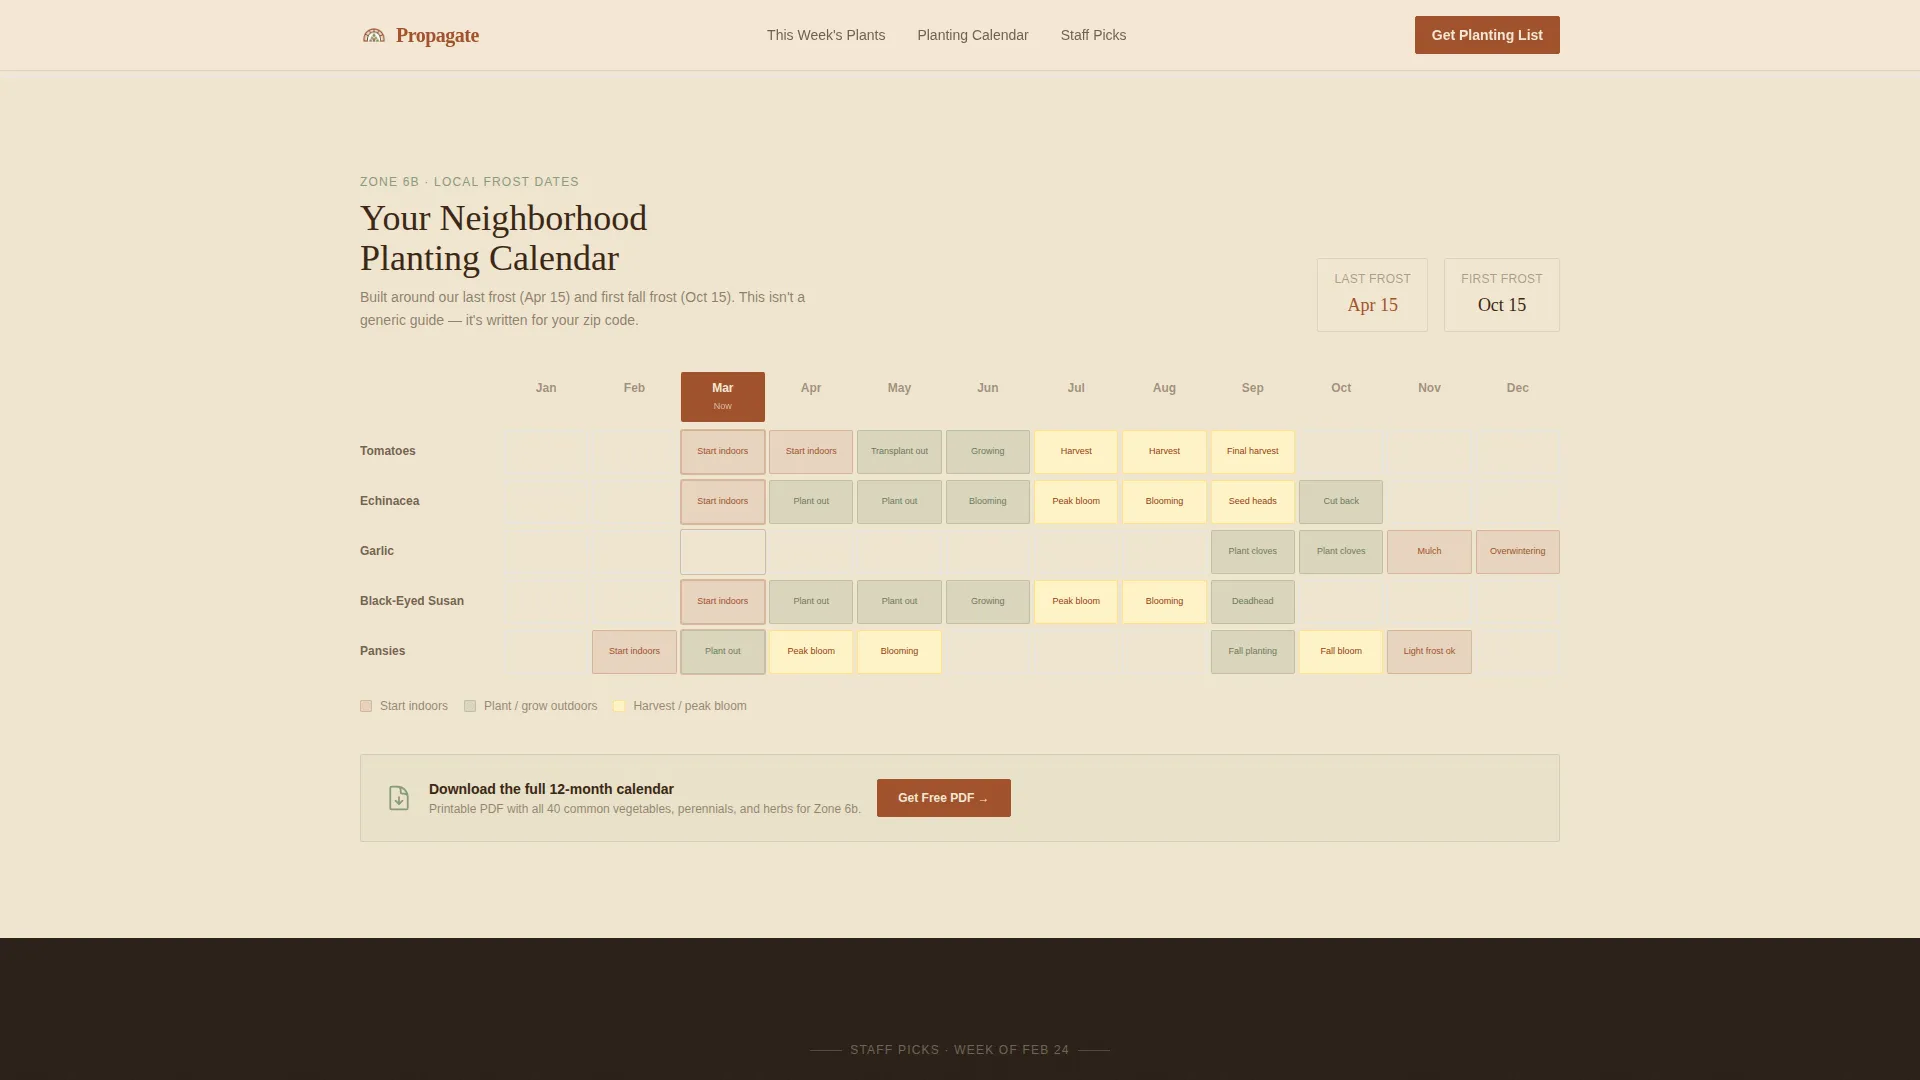The image size is (1920, 1080).
Task: Click Echinacea April Plant out cell
Action: [811, 502]
